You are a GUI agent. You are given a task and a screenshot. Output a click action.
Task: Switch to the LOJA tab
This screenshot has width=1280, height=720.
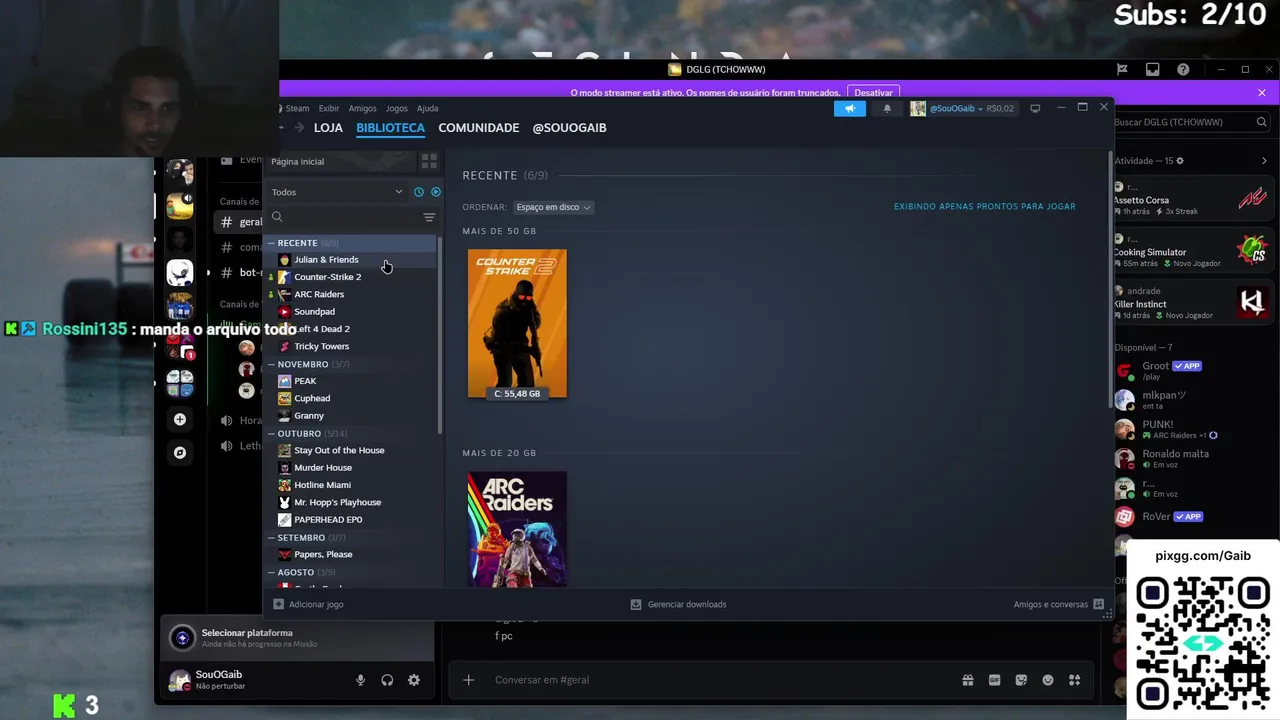(328, 128)
